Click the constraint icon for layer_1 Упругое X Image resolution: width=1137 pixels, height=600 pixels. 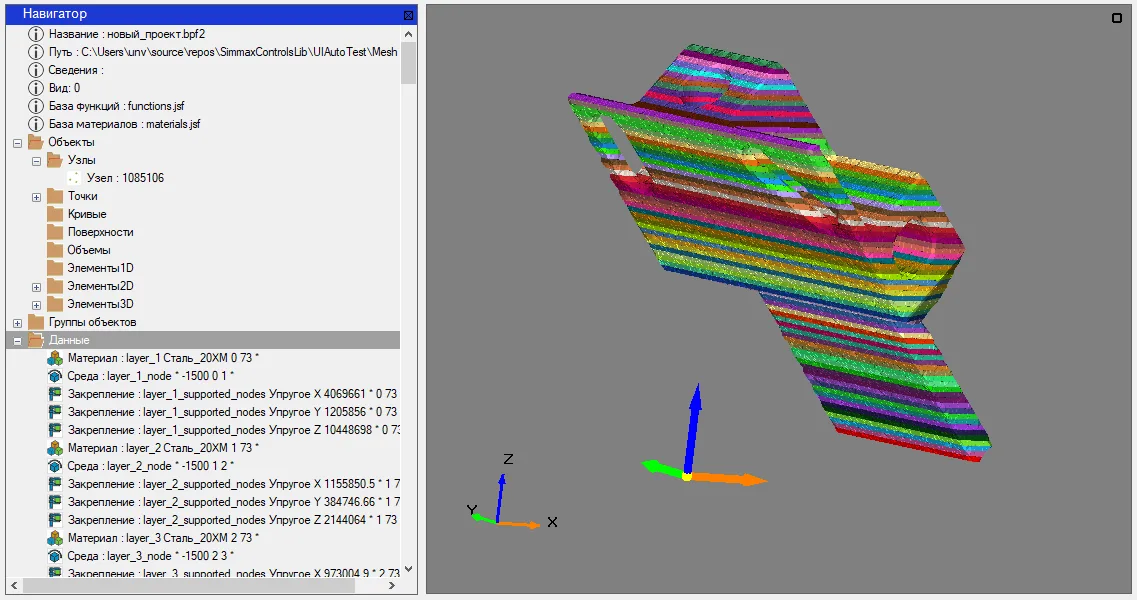[55, 394]
